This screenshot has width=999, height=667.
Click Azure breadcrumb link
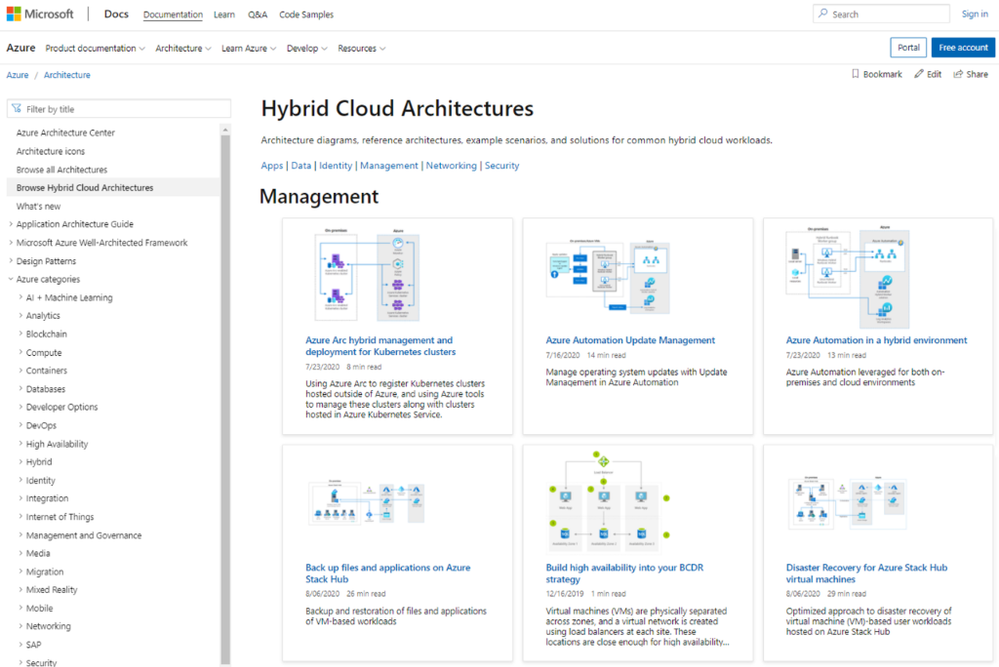[x=17, y=75]
